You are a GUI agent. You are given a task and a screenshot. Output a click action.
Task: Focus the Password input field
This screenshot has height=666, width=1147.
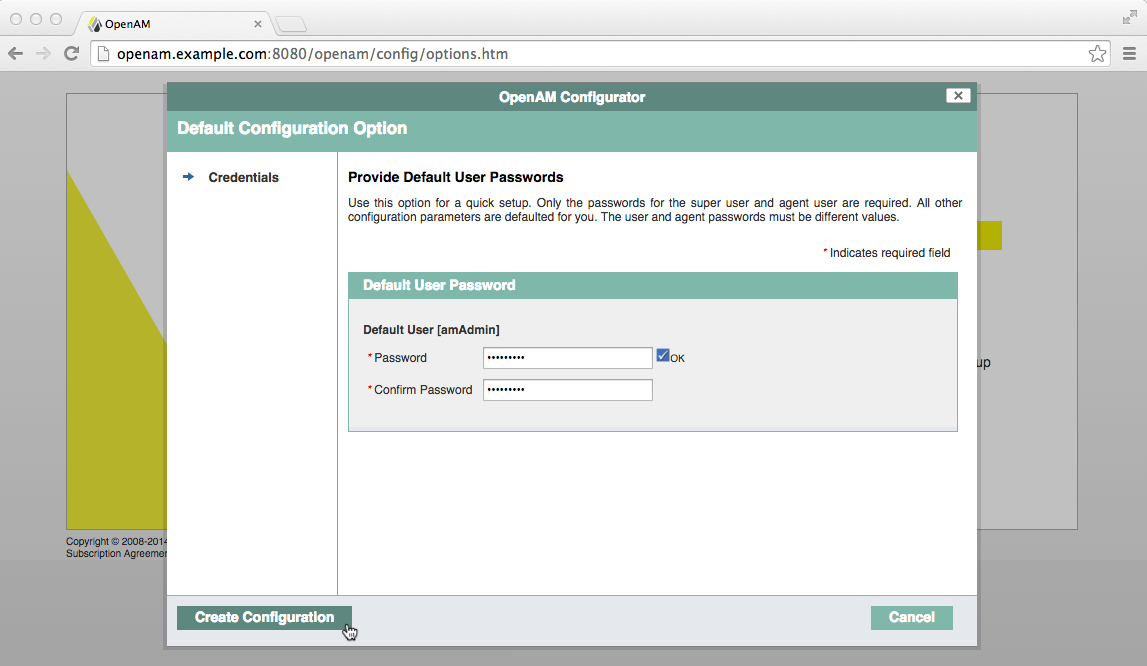tap(568, 358)
